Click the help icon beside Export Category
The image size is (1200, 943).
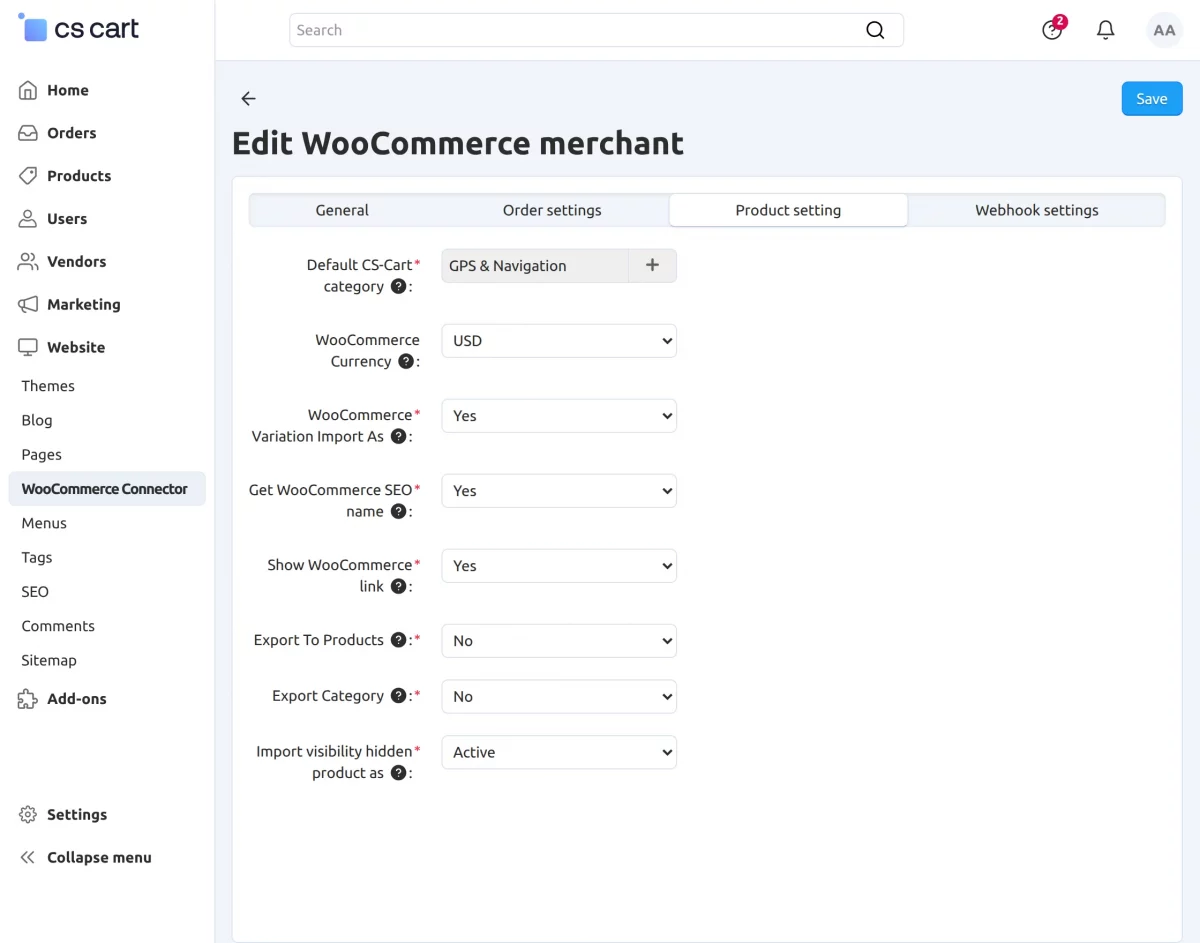coord(398,696)
